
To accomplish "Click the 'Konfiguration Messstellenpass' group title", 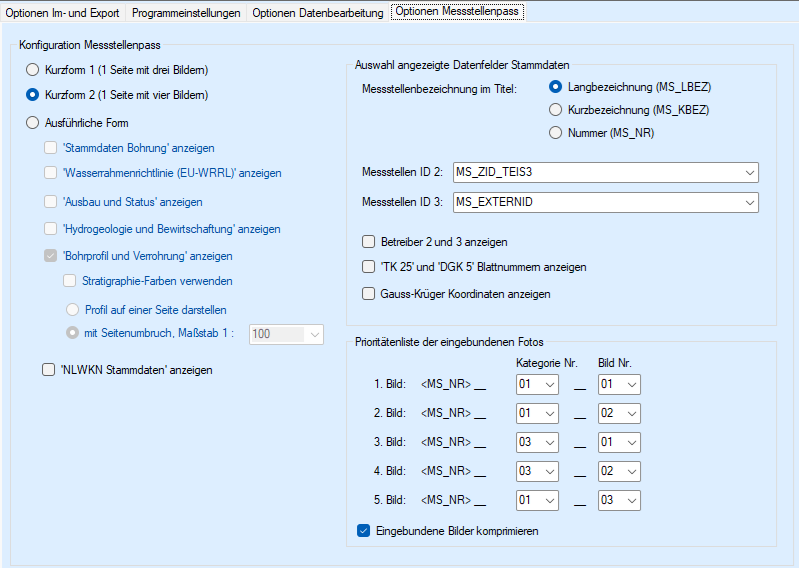I will pos(90,45).
